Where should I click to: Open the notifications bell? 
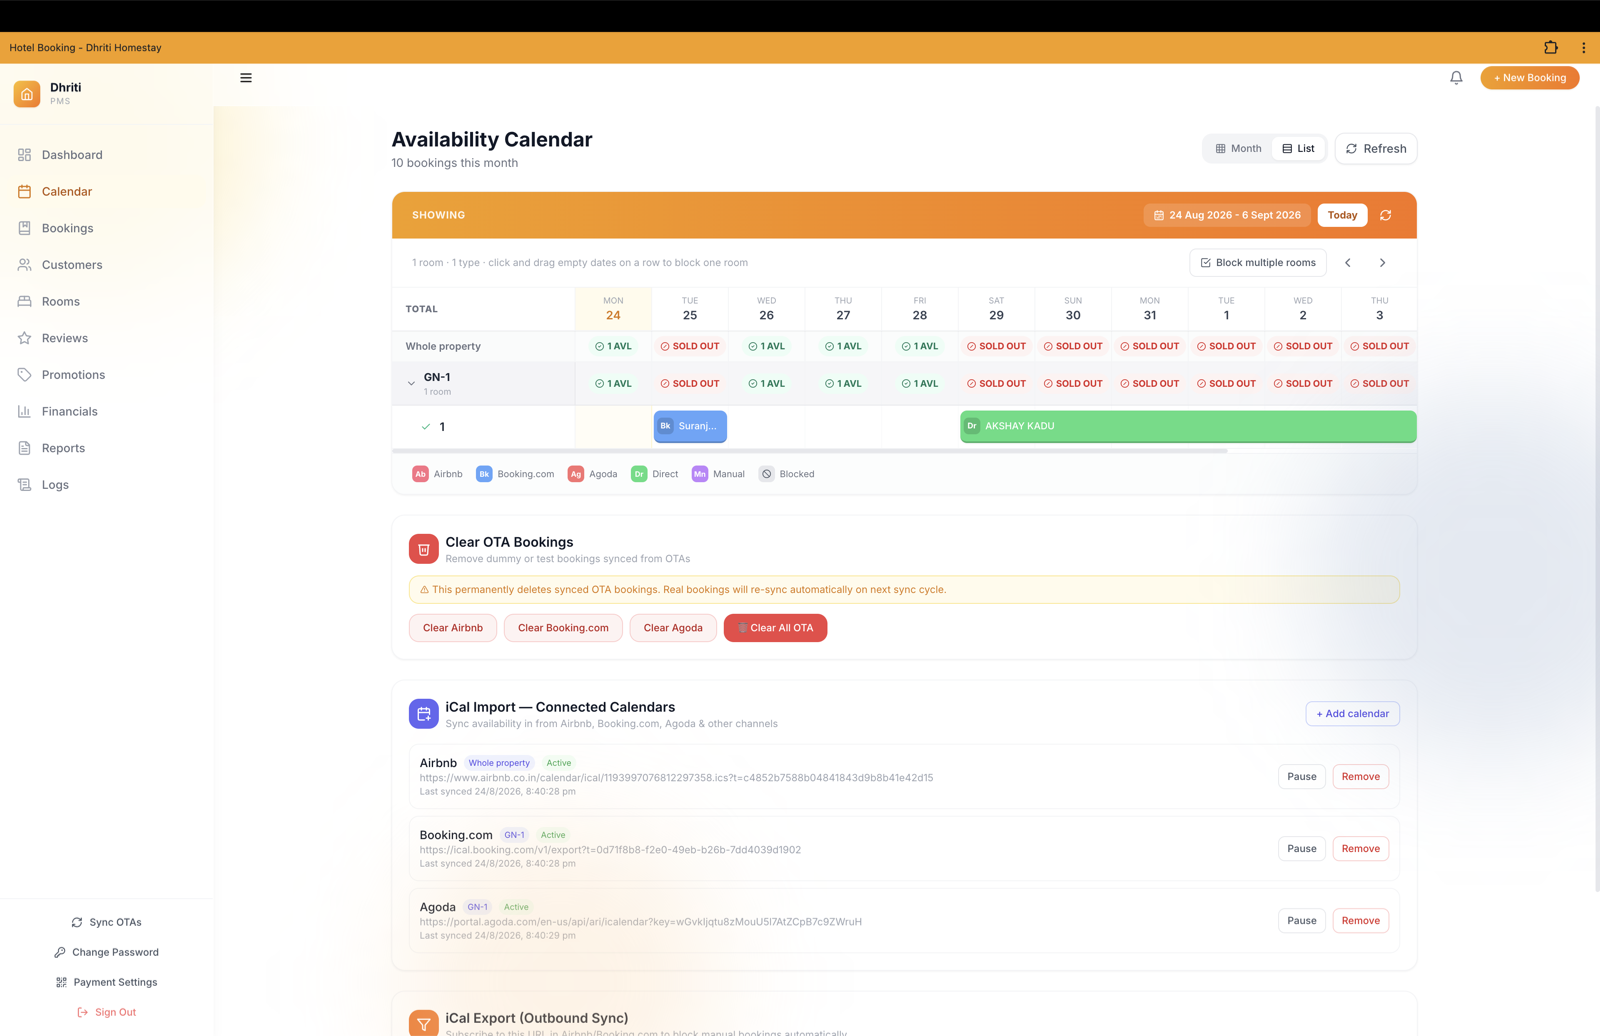pyautogui.click(x=1456, y=78)
